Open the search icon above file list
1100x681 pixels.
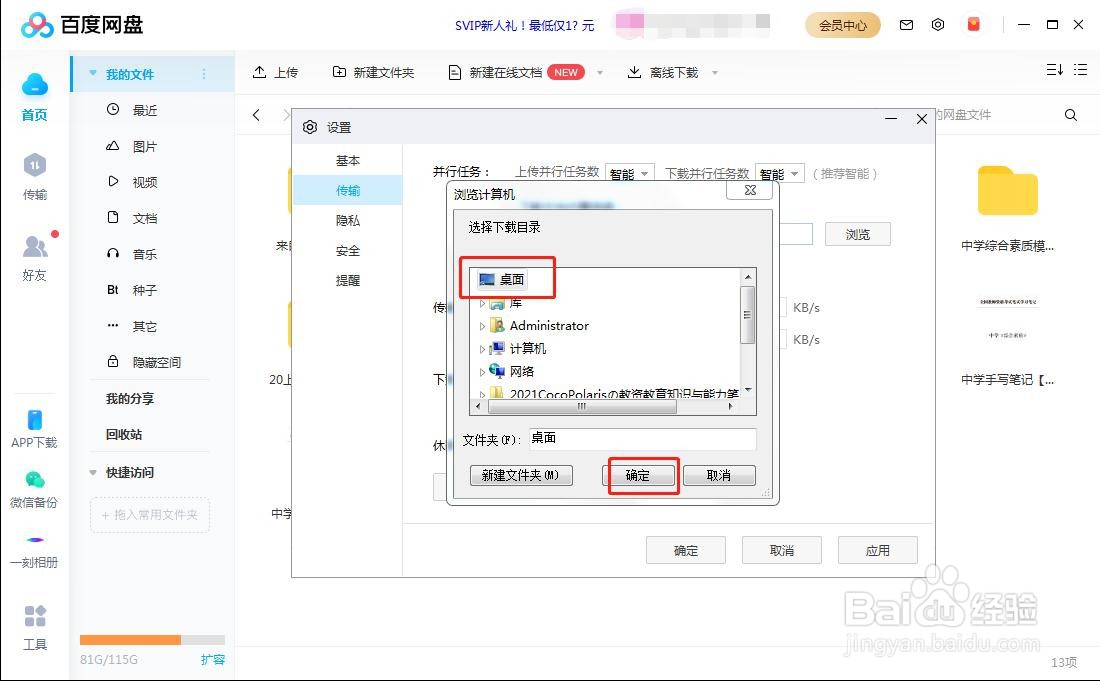pos(1069,115)
